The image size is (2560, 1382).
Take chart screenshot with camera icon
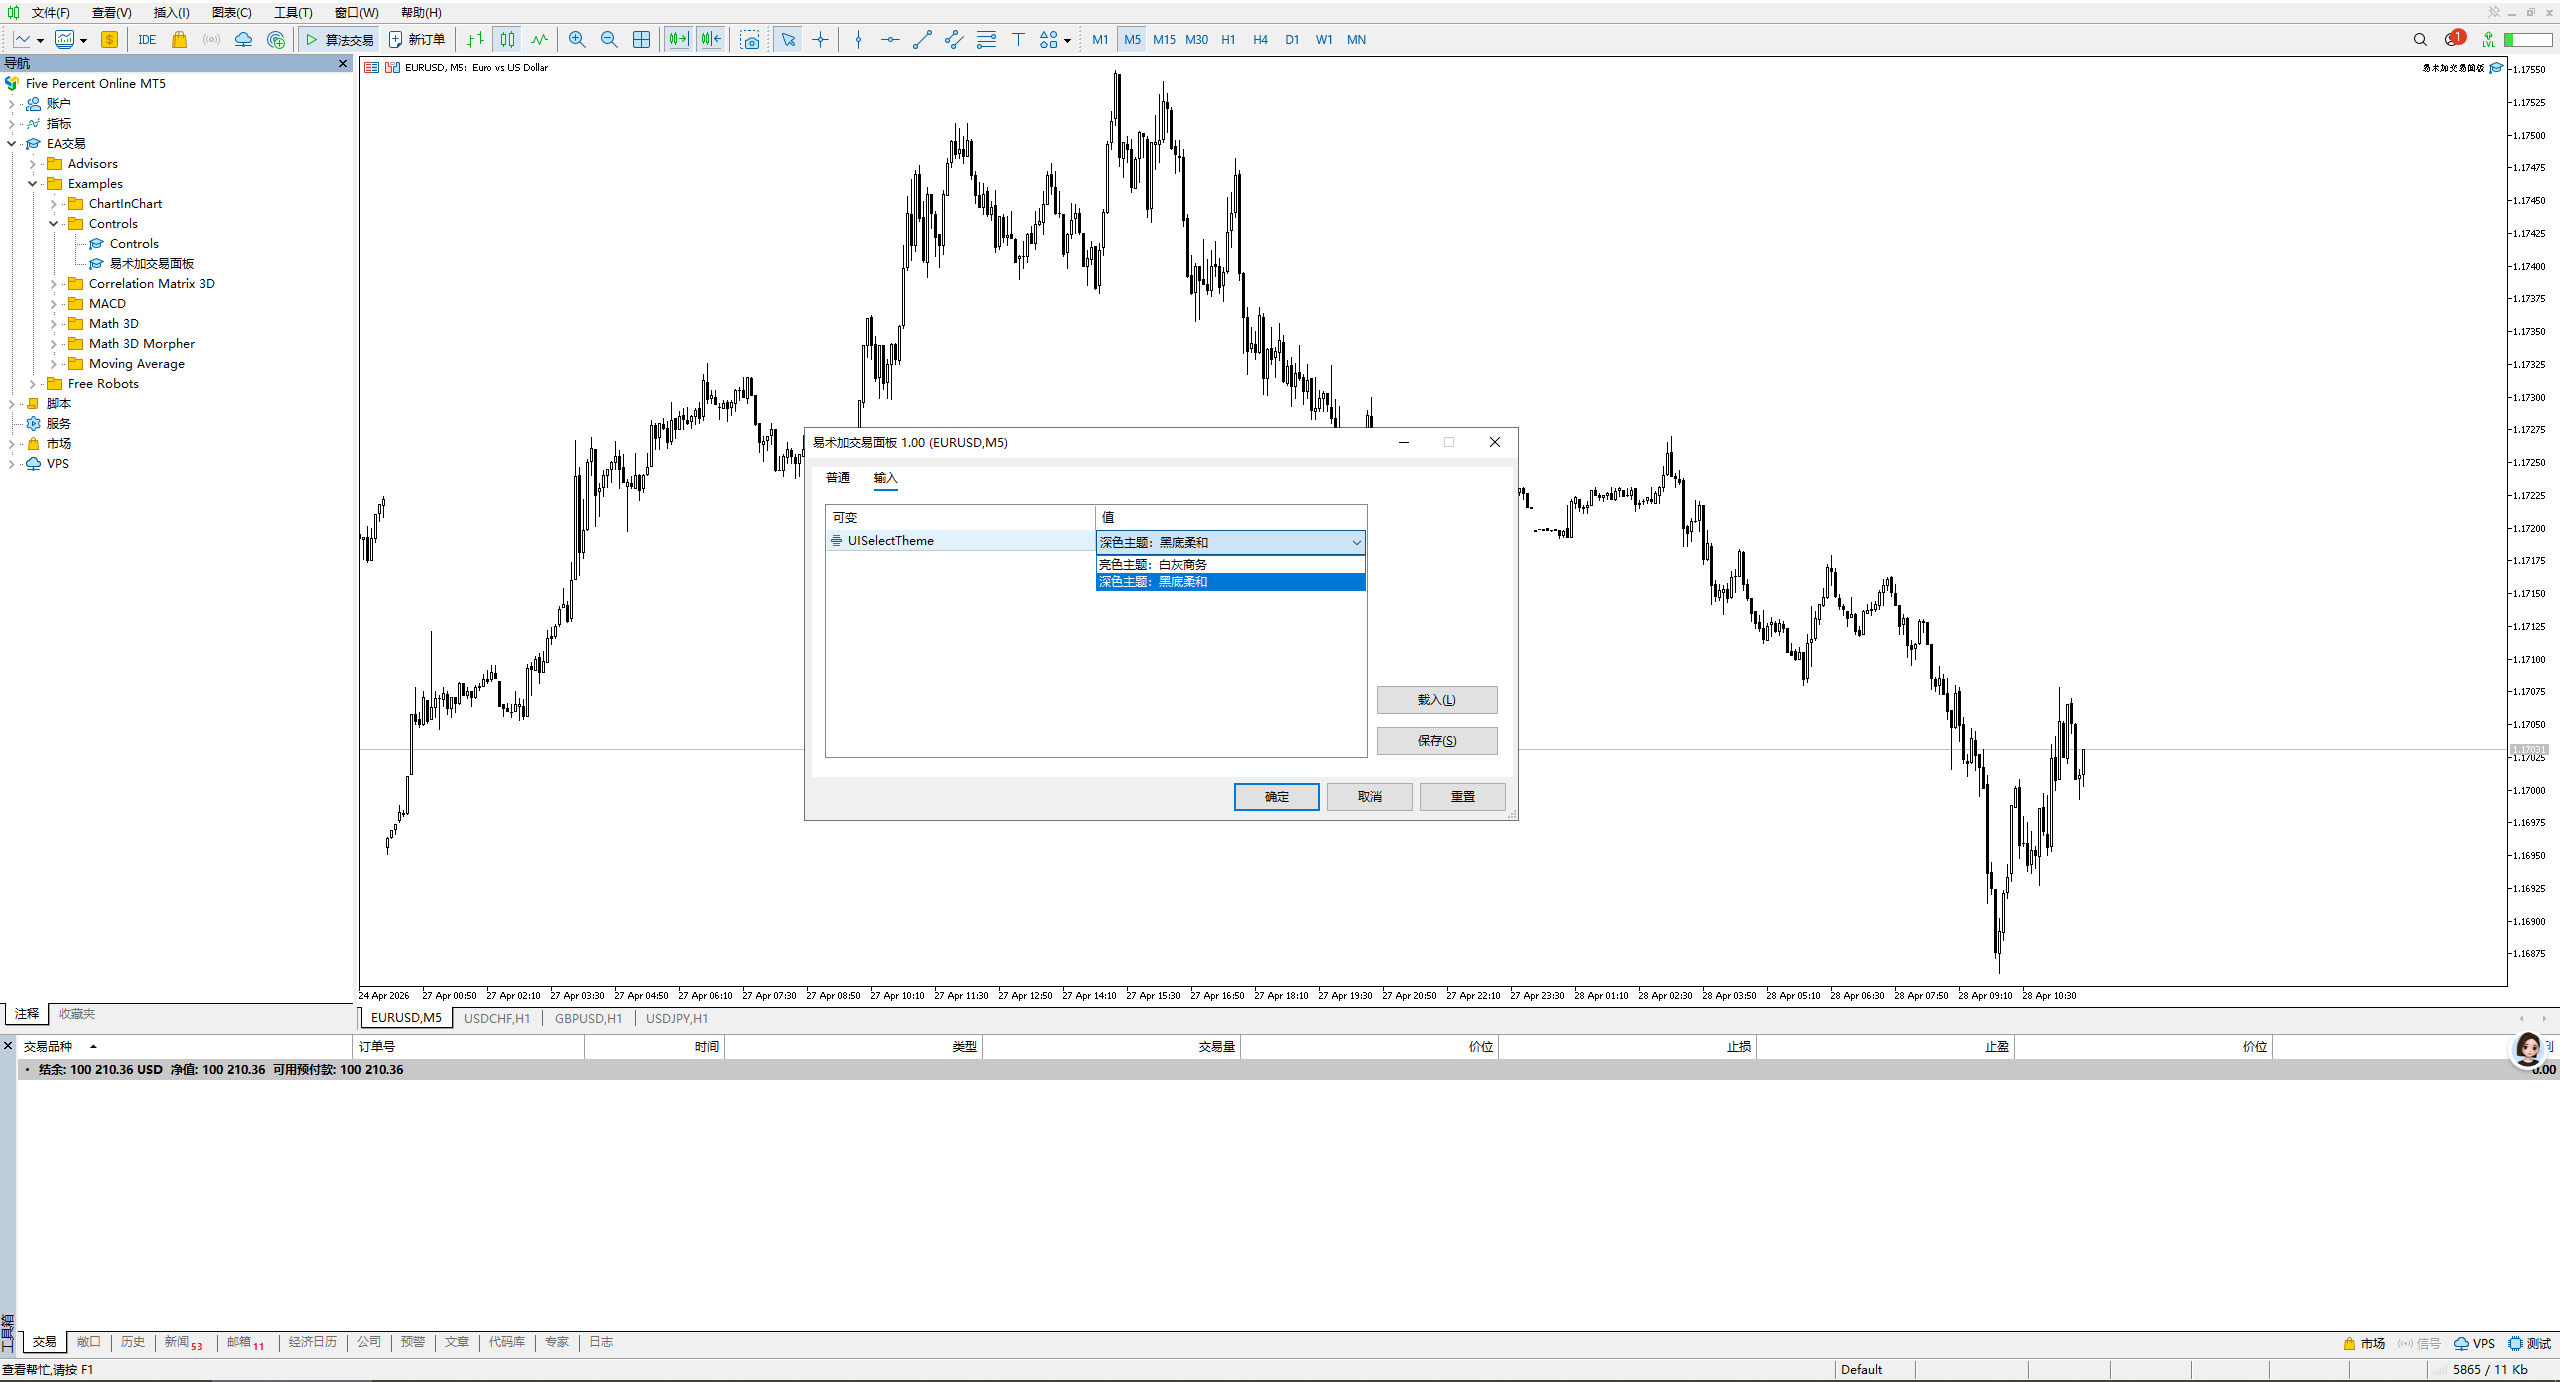click(x=750, y=40)
